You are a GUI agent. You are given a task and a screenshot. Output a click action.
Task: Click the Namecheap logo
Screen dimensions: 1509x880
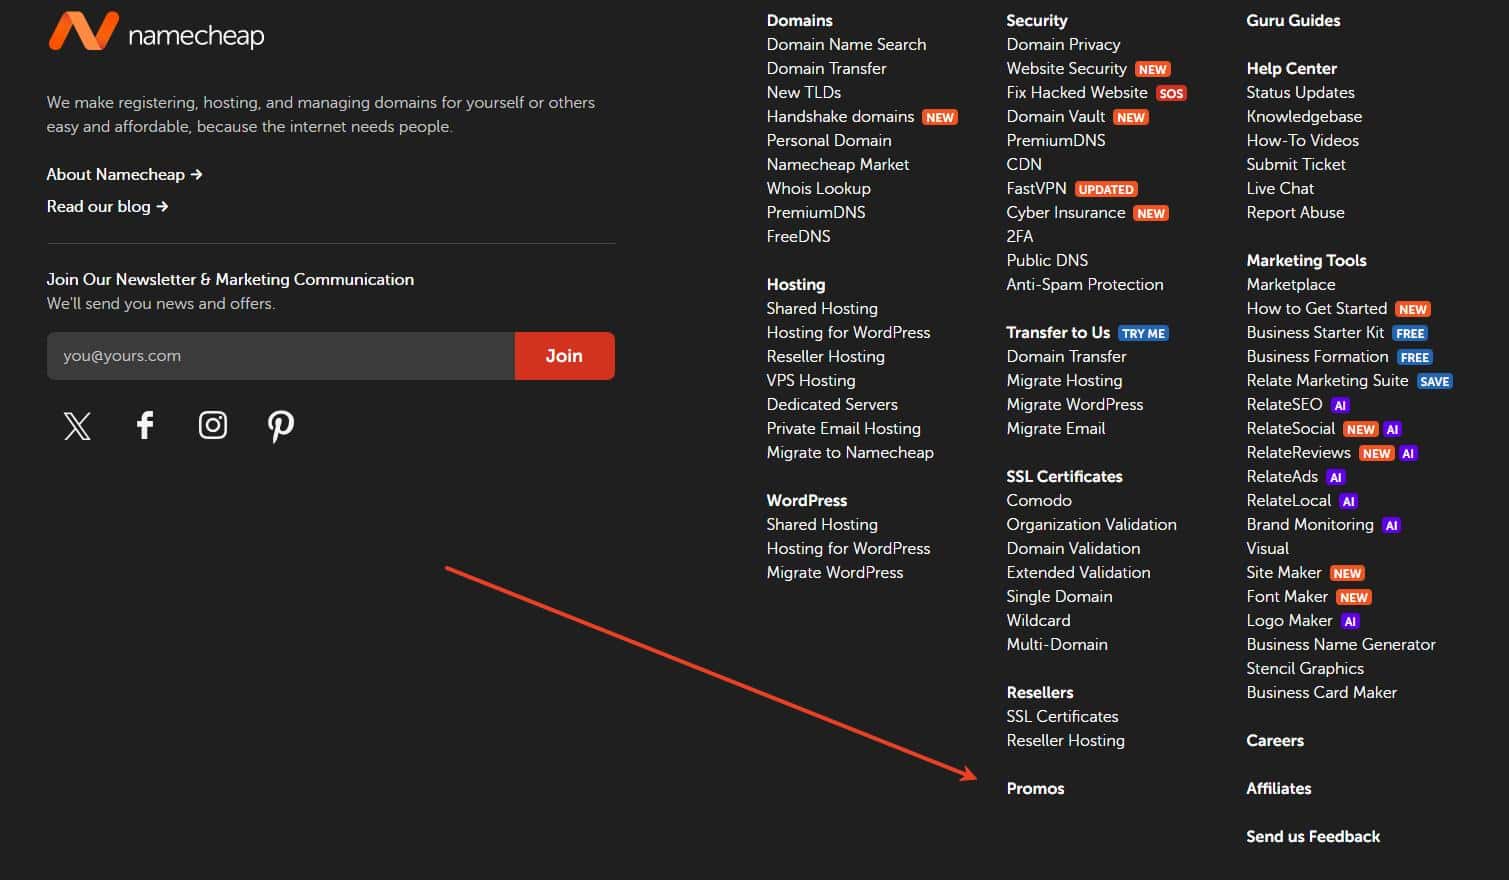tap(156, 33)
